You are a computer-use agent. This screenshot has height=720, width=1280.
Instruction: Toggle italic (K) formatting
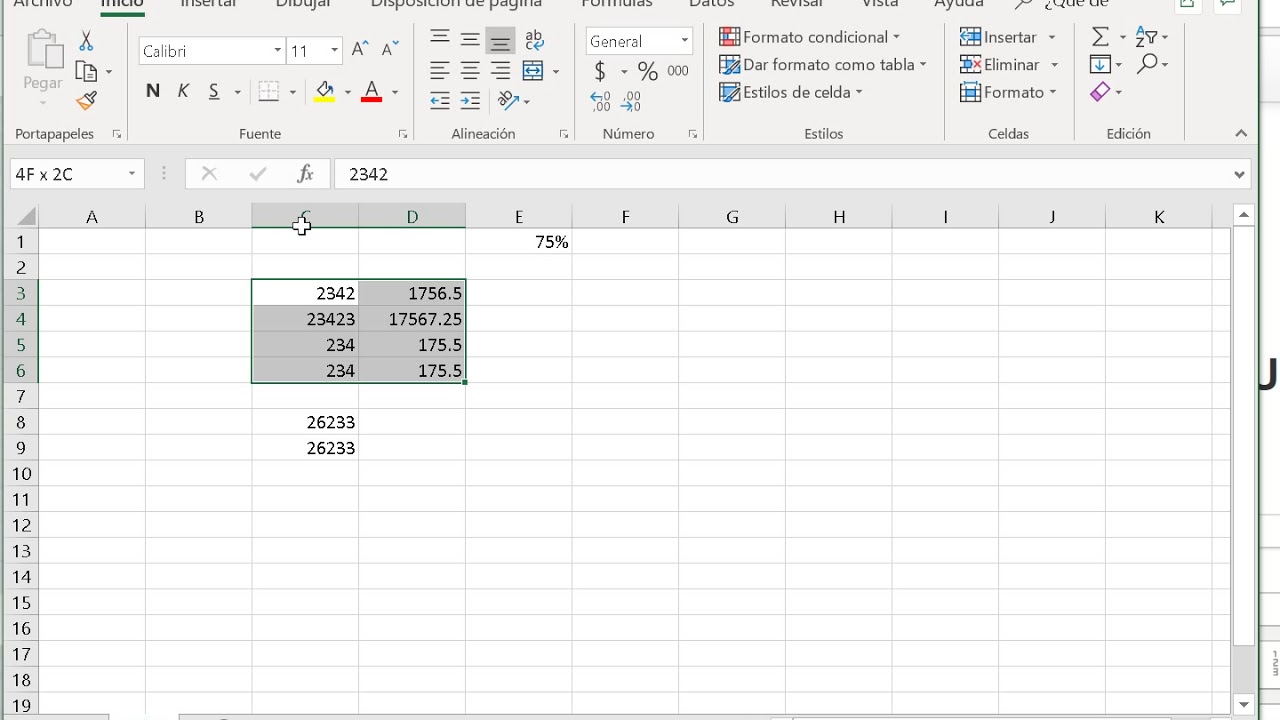[183, 91]
